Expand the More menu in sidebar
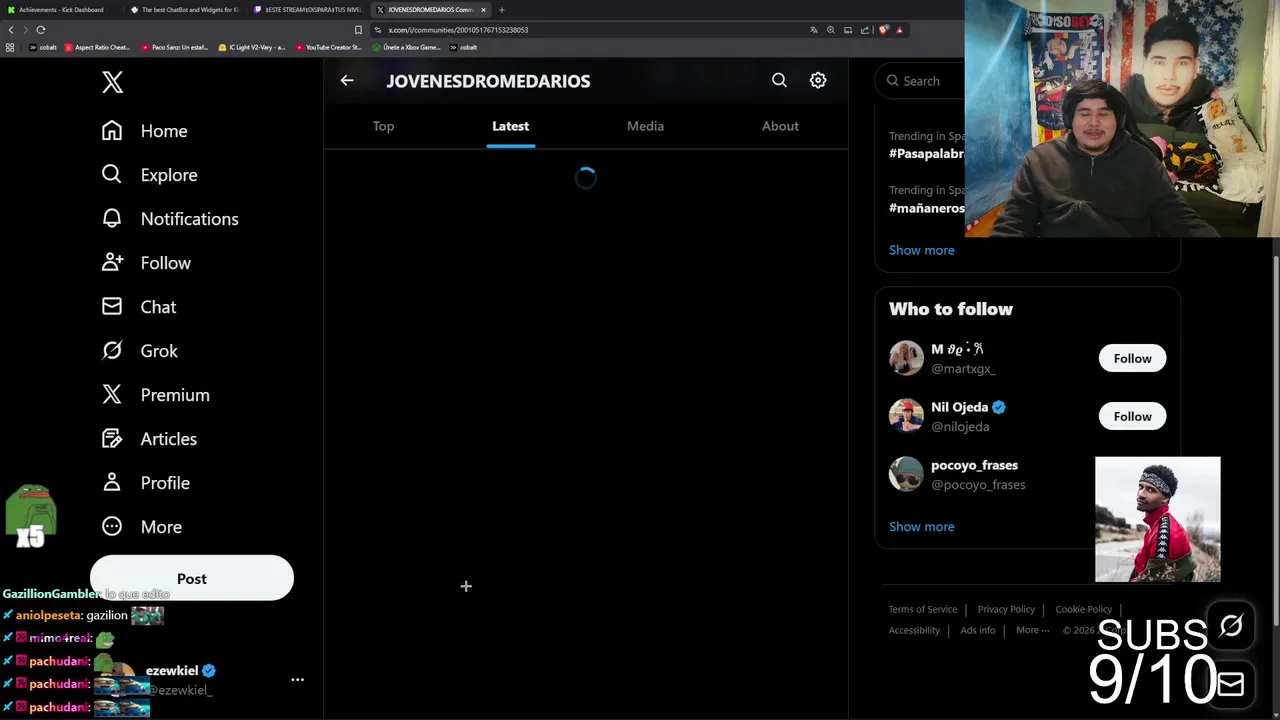This screenshot has width=1280, height=720. pyautogui.click(x=141, y=527)
